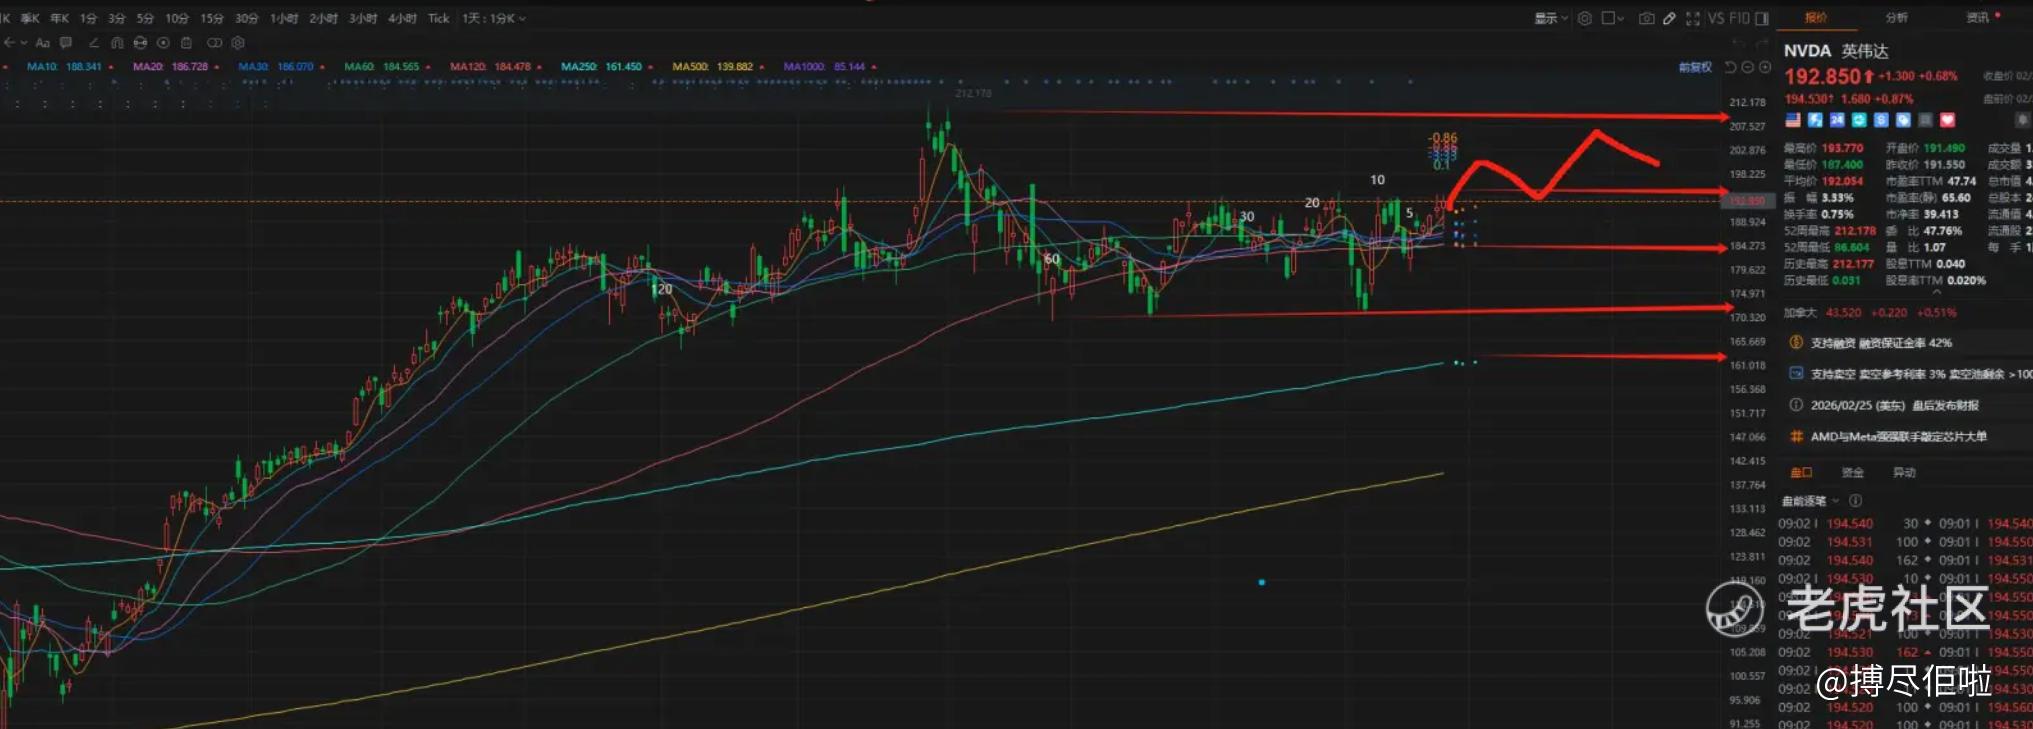This screenshot has height=729, width=2033.
Task: Click the 支持融资 margin info row
Action: (1881, 343)
